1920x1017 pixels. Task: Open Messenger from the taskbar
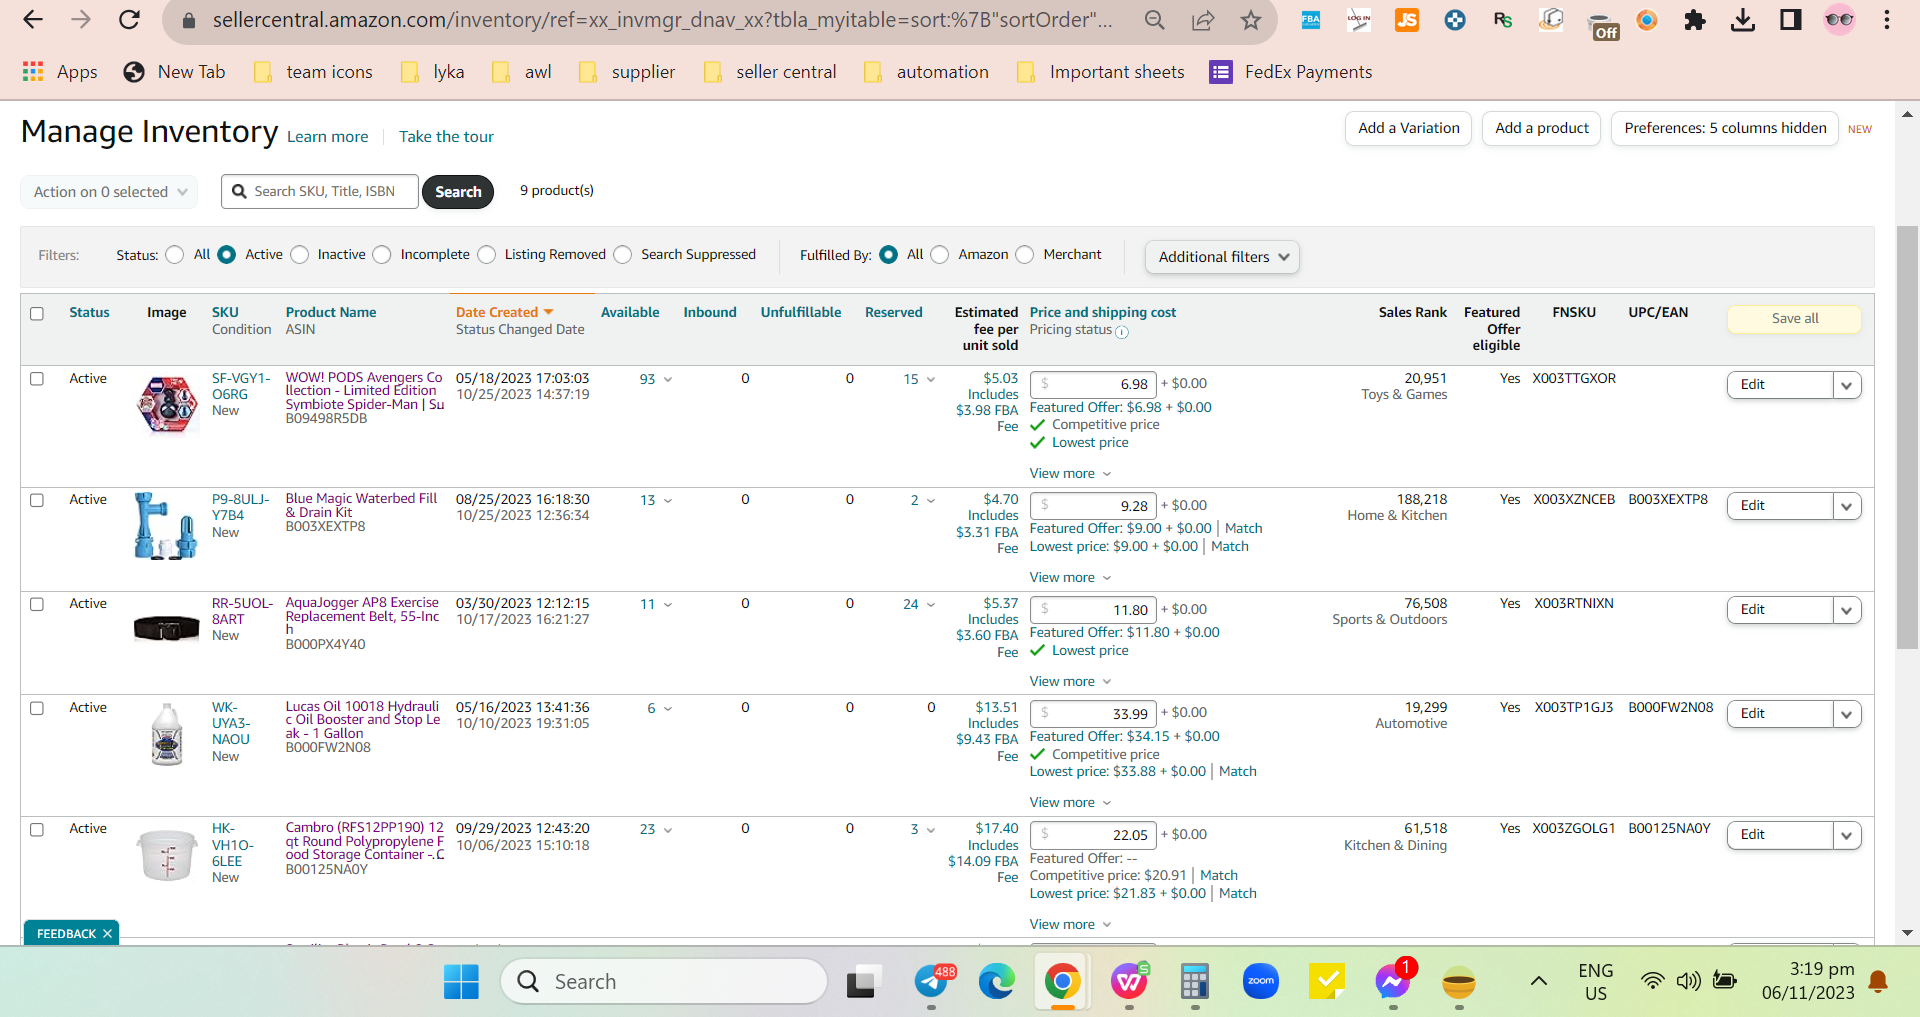tap(1393, 982)
